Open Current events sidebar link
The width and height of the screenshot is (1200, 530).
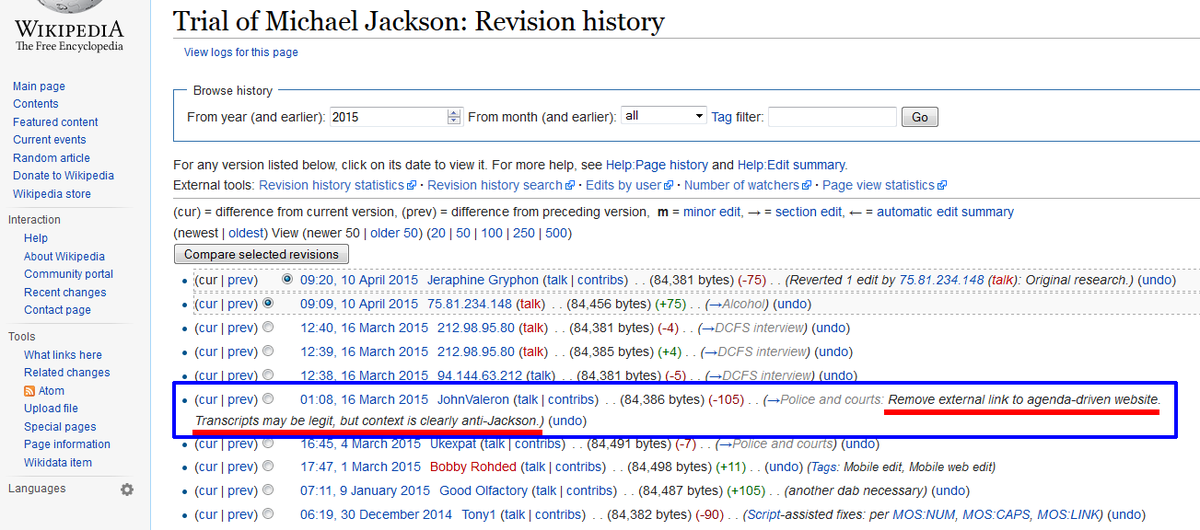50,140
